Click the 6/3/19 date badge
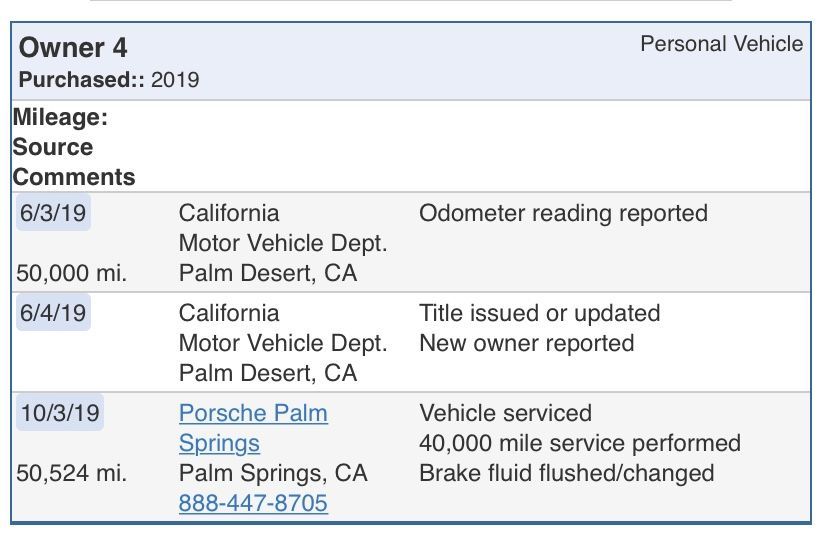 click(x=53, y=213)
